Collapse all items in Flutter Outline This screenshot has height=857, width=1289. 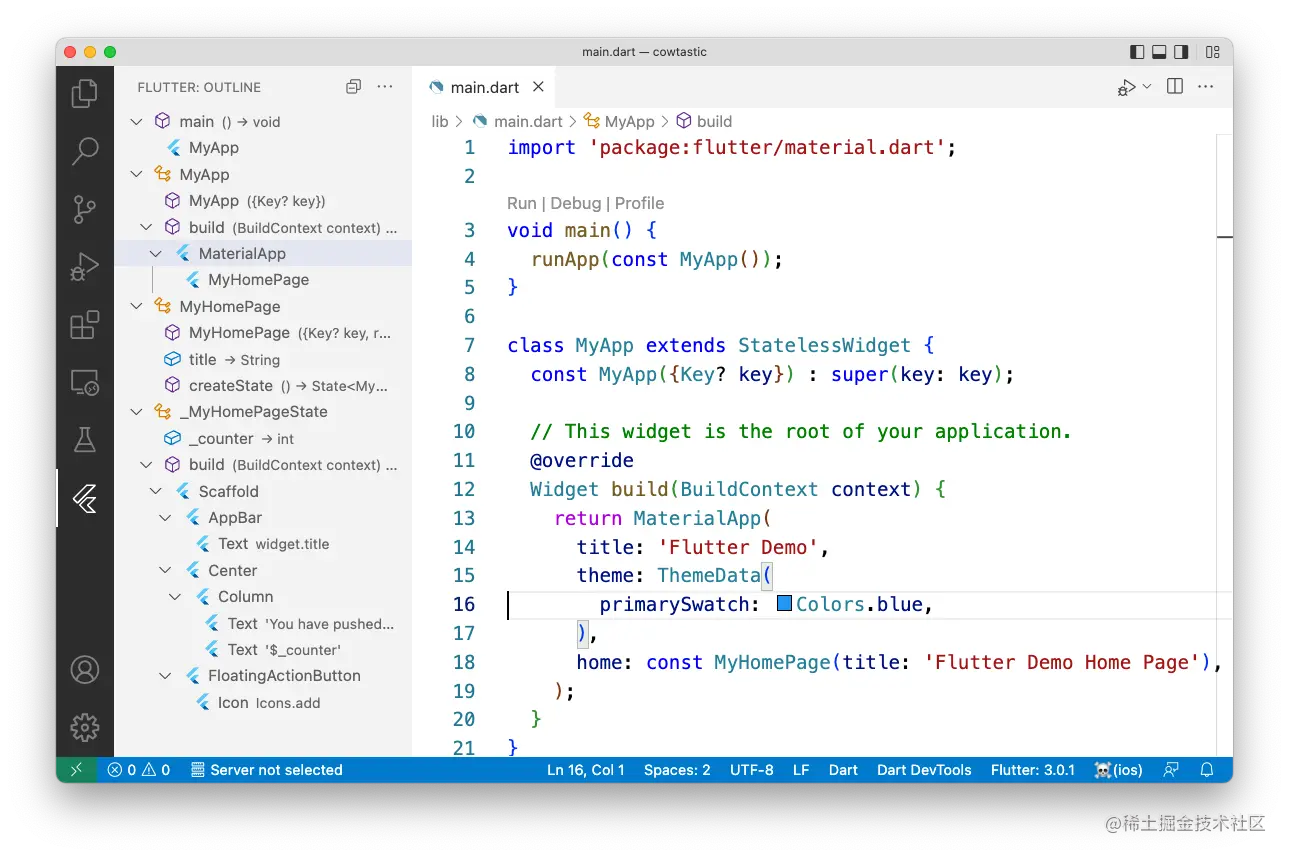[x=353, y=87]
